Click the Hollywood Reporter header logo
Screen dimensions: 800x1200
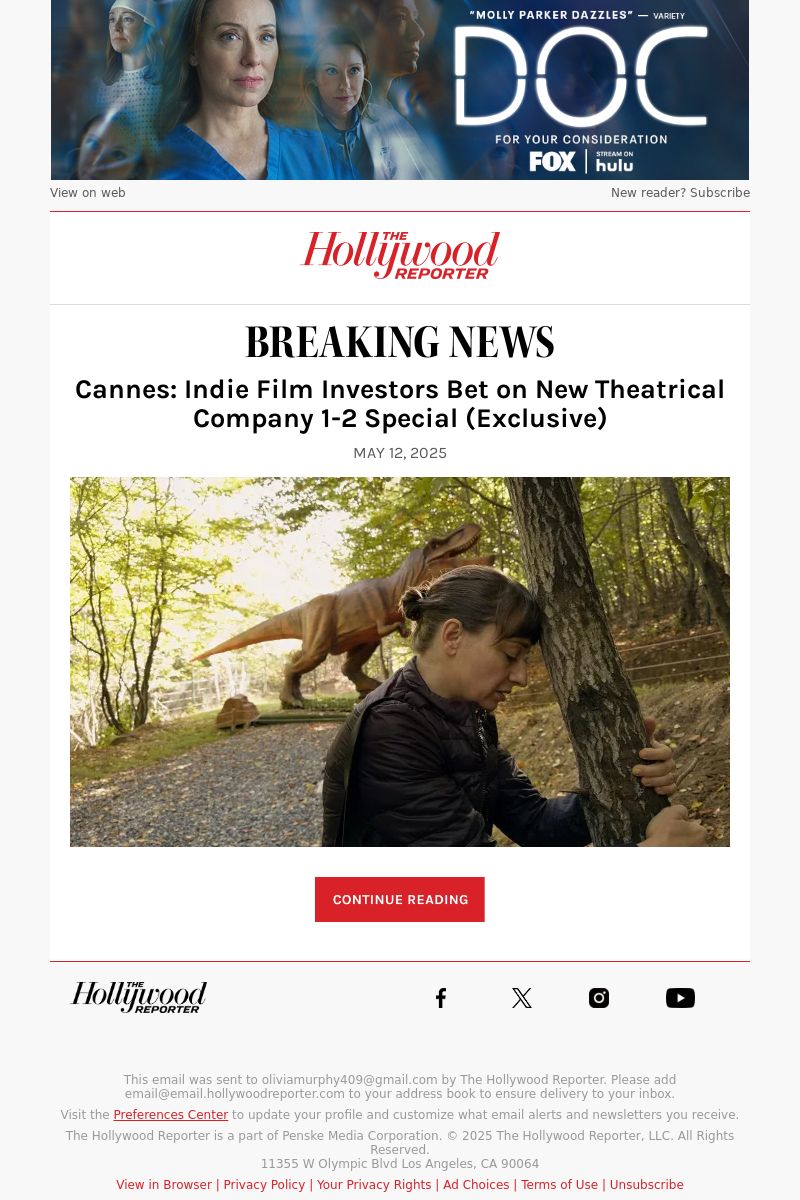[x=400, y=255]
